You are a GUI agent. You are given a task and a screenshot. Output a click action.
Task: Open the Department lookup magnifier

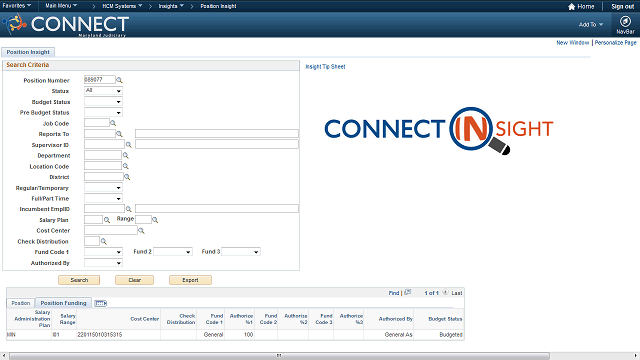click(126, 156)
